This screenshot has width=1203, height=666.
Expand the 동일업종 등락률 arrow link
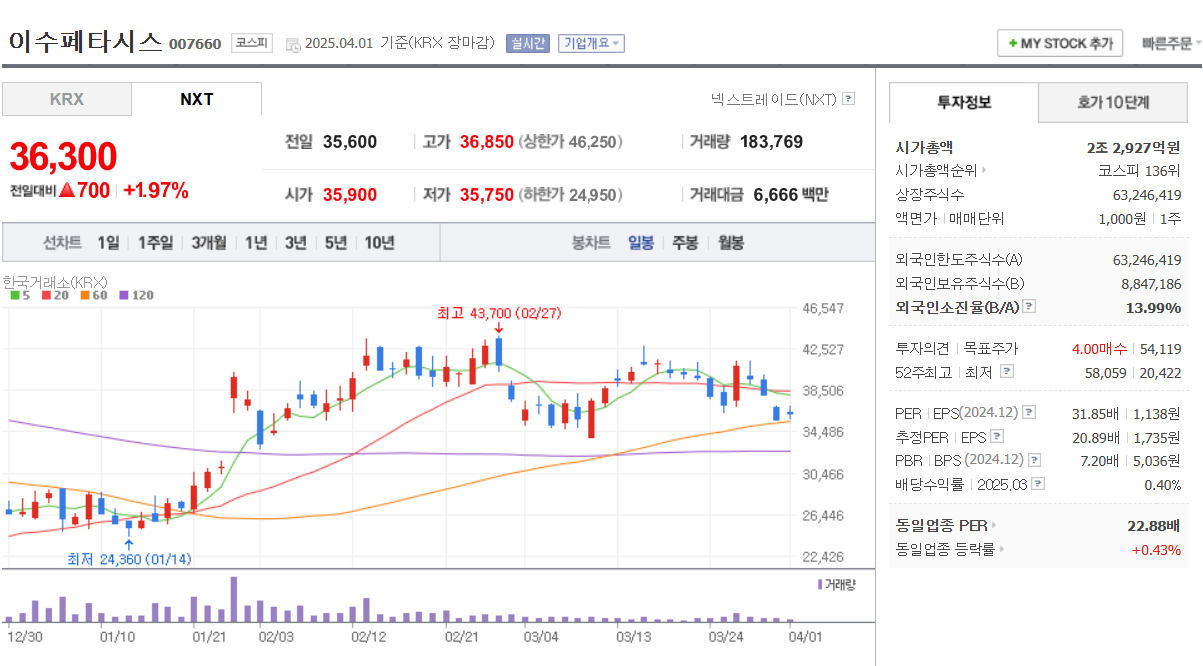pos(1002,549)
